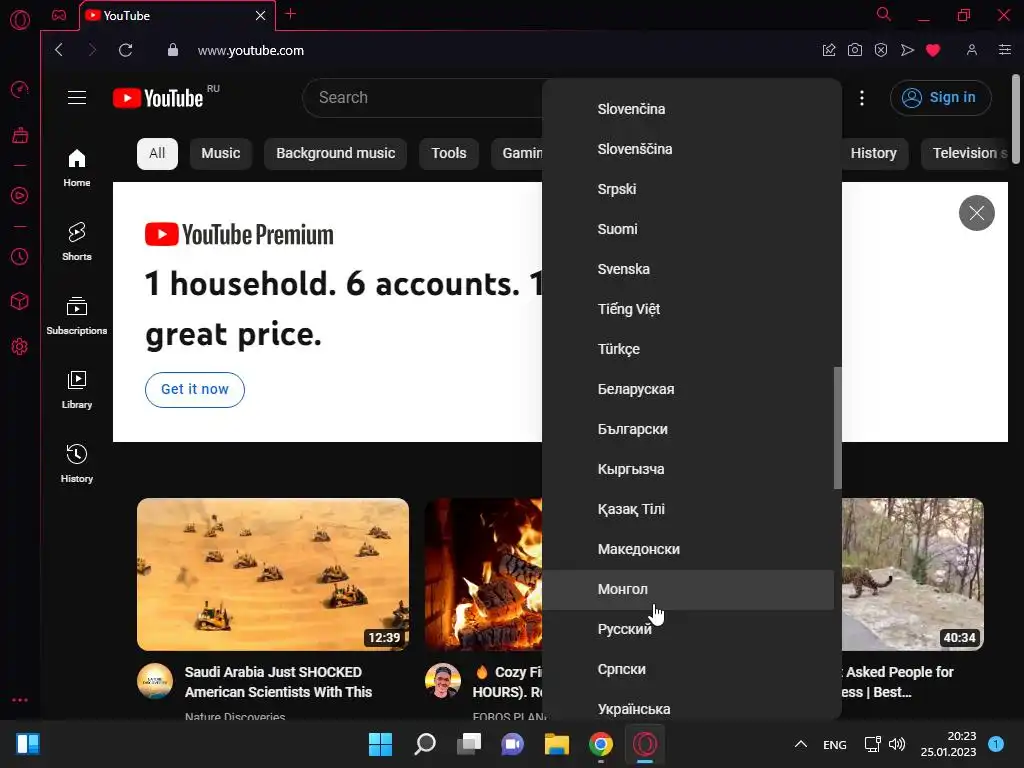1024x768 pixels.
Task: Click Get it now button
Action: 195,390
